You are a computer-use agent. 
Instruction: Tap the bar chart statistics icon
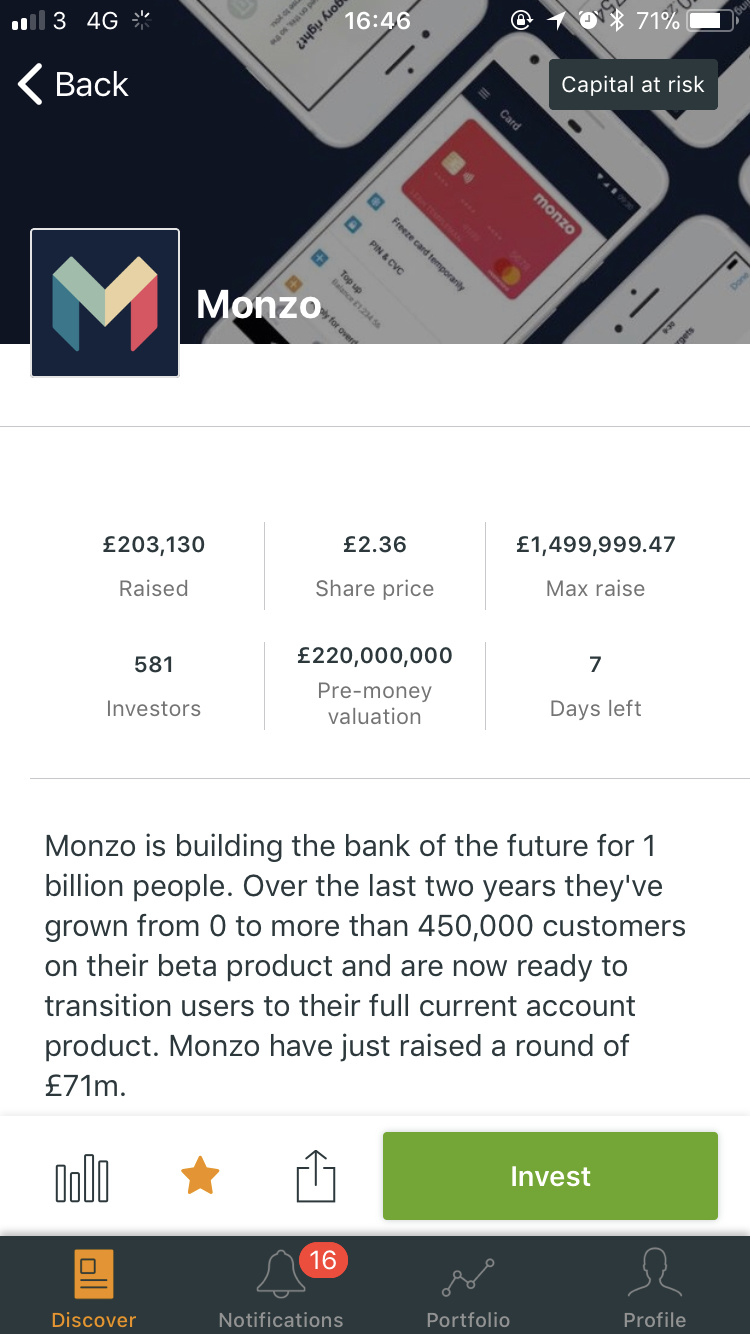[x=82, y=1176]
